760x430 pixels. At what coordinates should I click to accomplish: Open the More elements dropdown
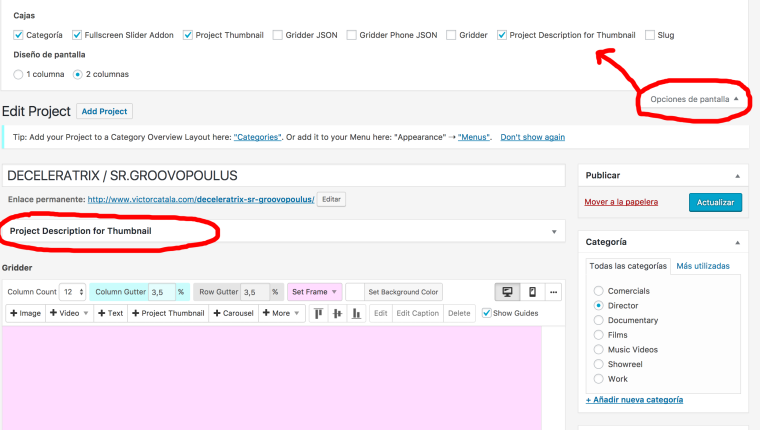[x=281, y=313]
